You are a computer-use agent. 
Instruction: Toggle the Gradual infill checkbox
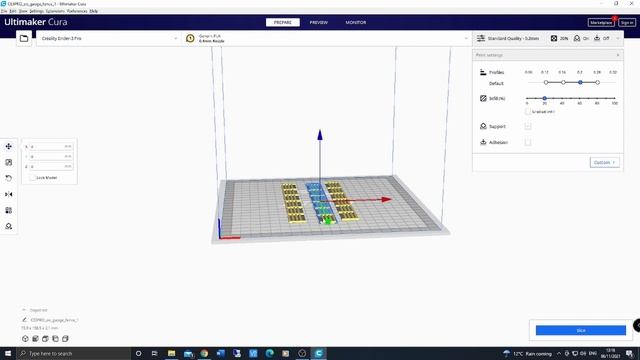click(x=528, y=111)
